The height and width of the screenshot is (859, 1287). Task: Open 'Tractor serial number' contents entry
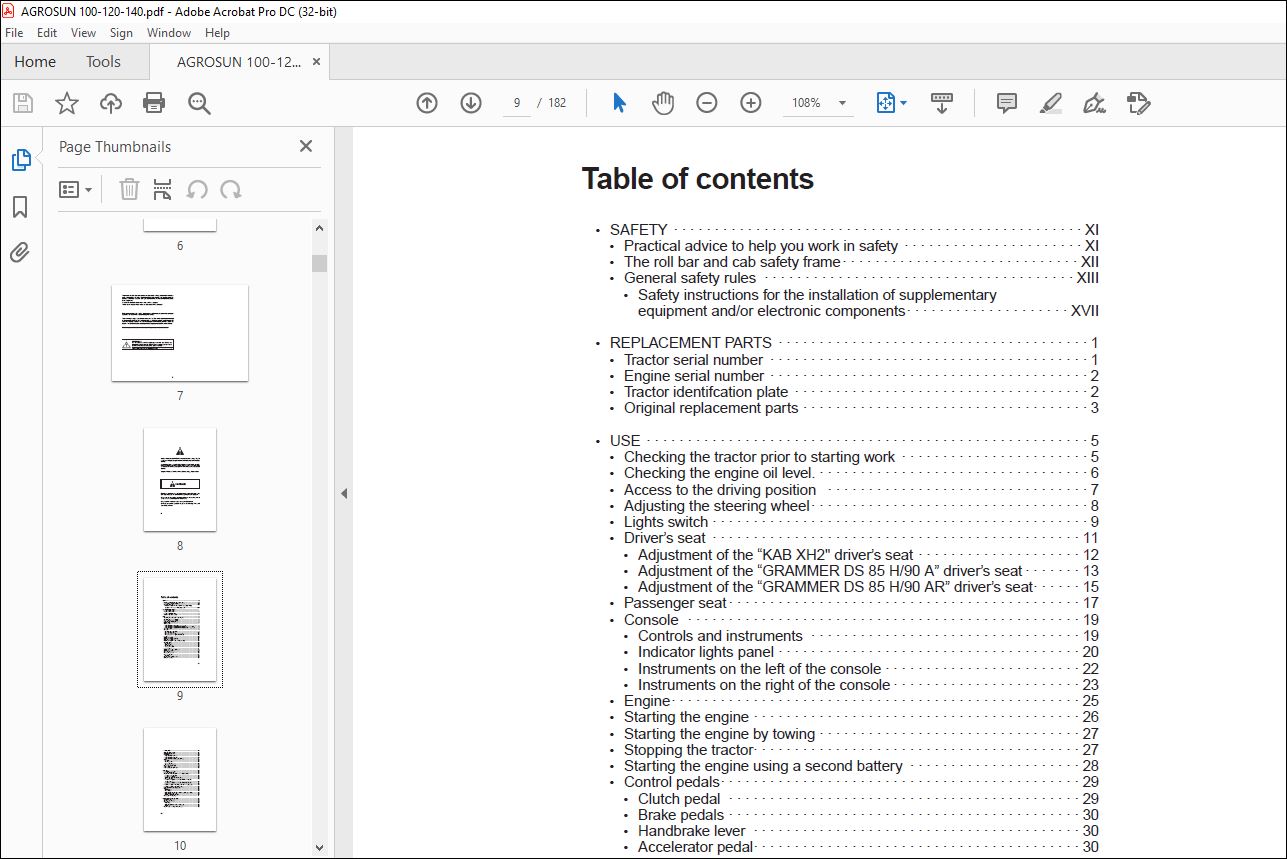coord(693,360)
